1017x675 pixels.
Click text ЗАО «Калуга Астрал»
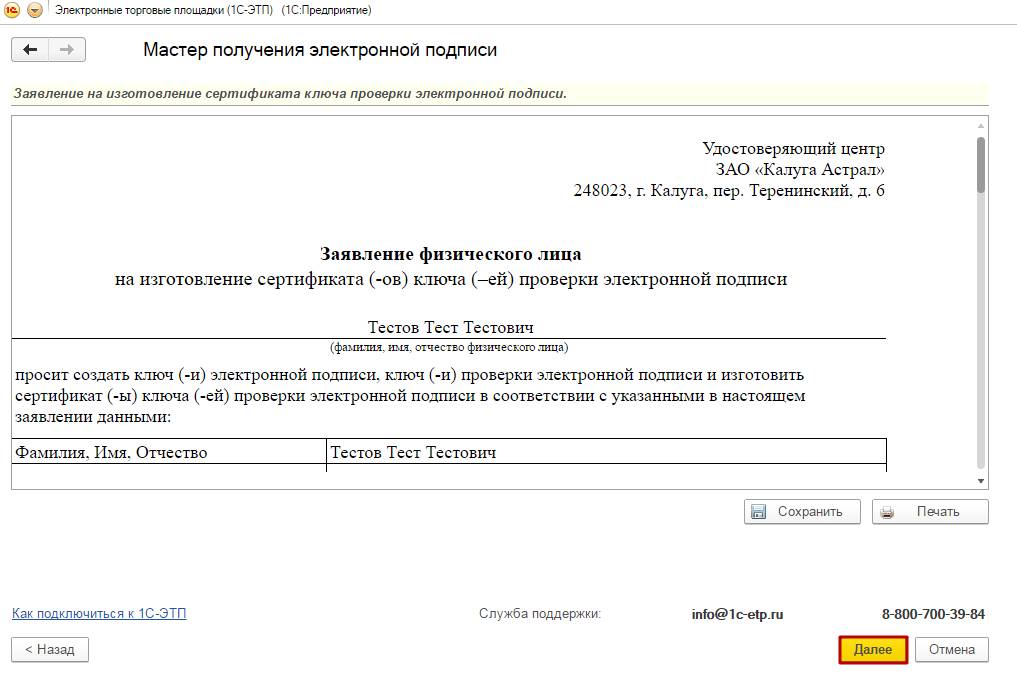[800, 169]
